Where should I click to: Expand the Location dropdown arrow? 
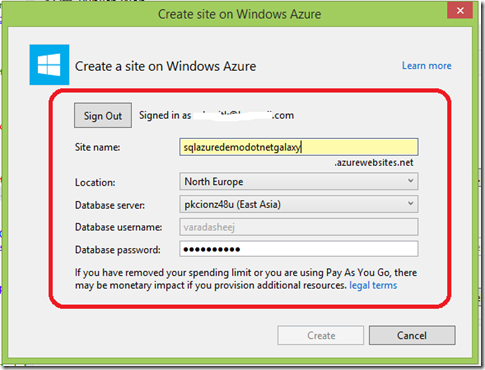[x=410, y=181]
